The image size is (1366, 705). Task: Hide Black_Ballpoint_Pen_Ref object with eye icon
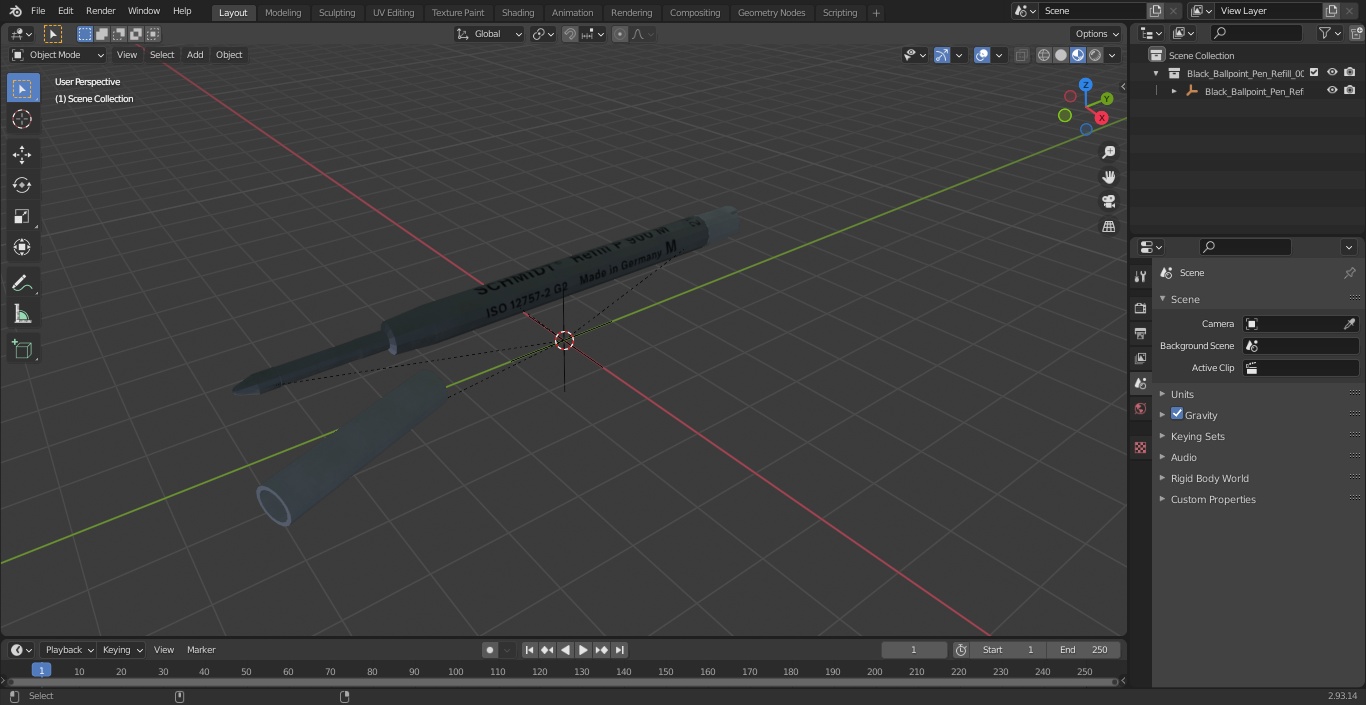(1332, 91)
